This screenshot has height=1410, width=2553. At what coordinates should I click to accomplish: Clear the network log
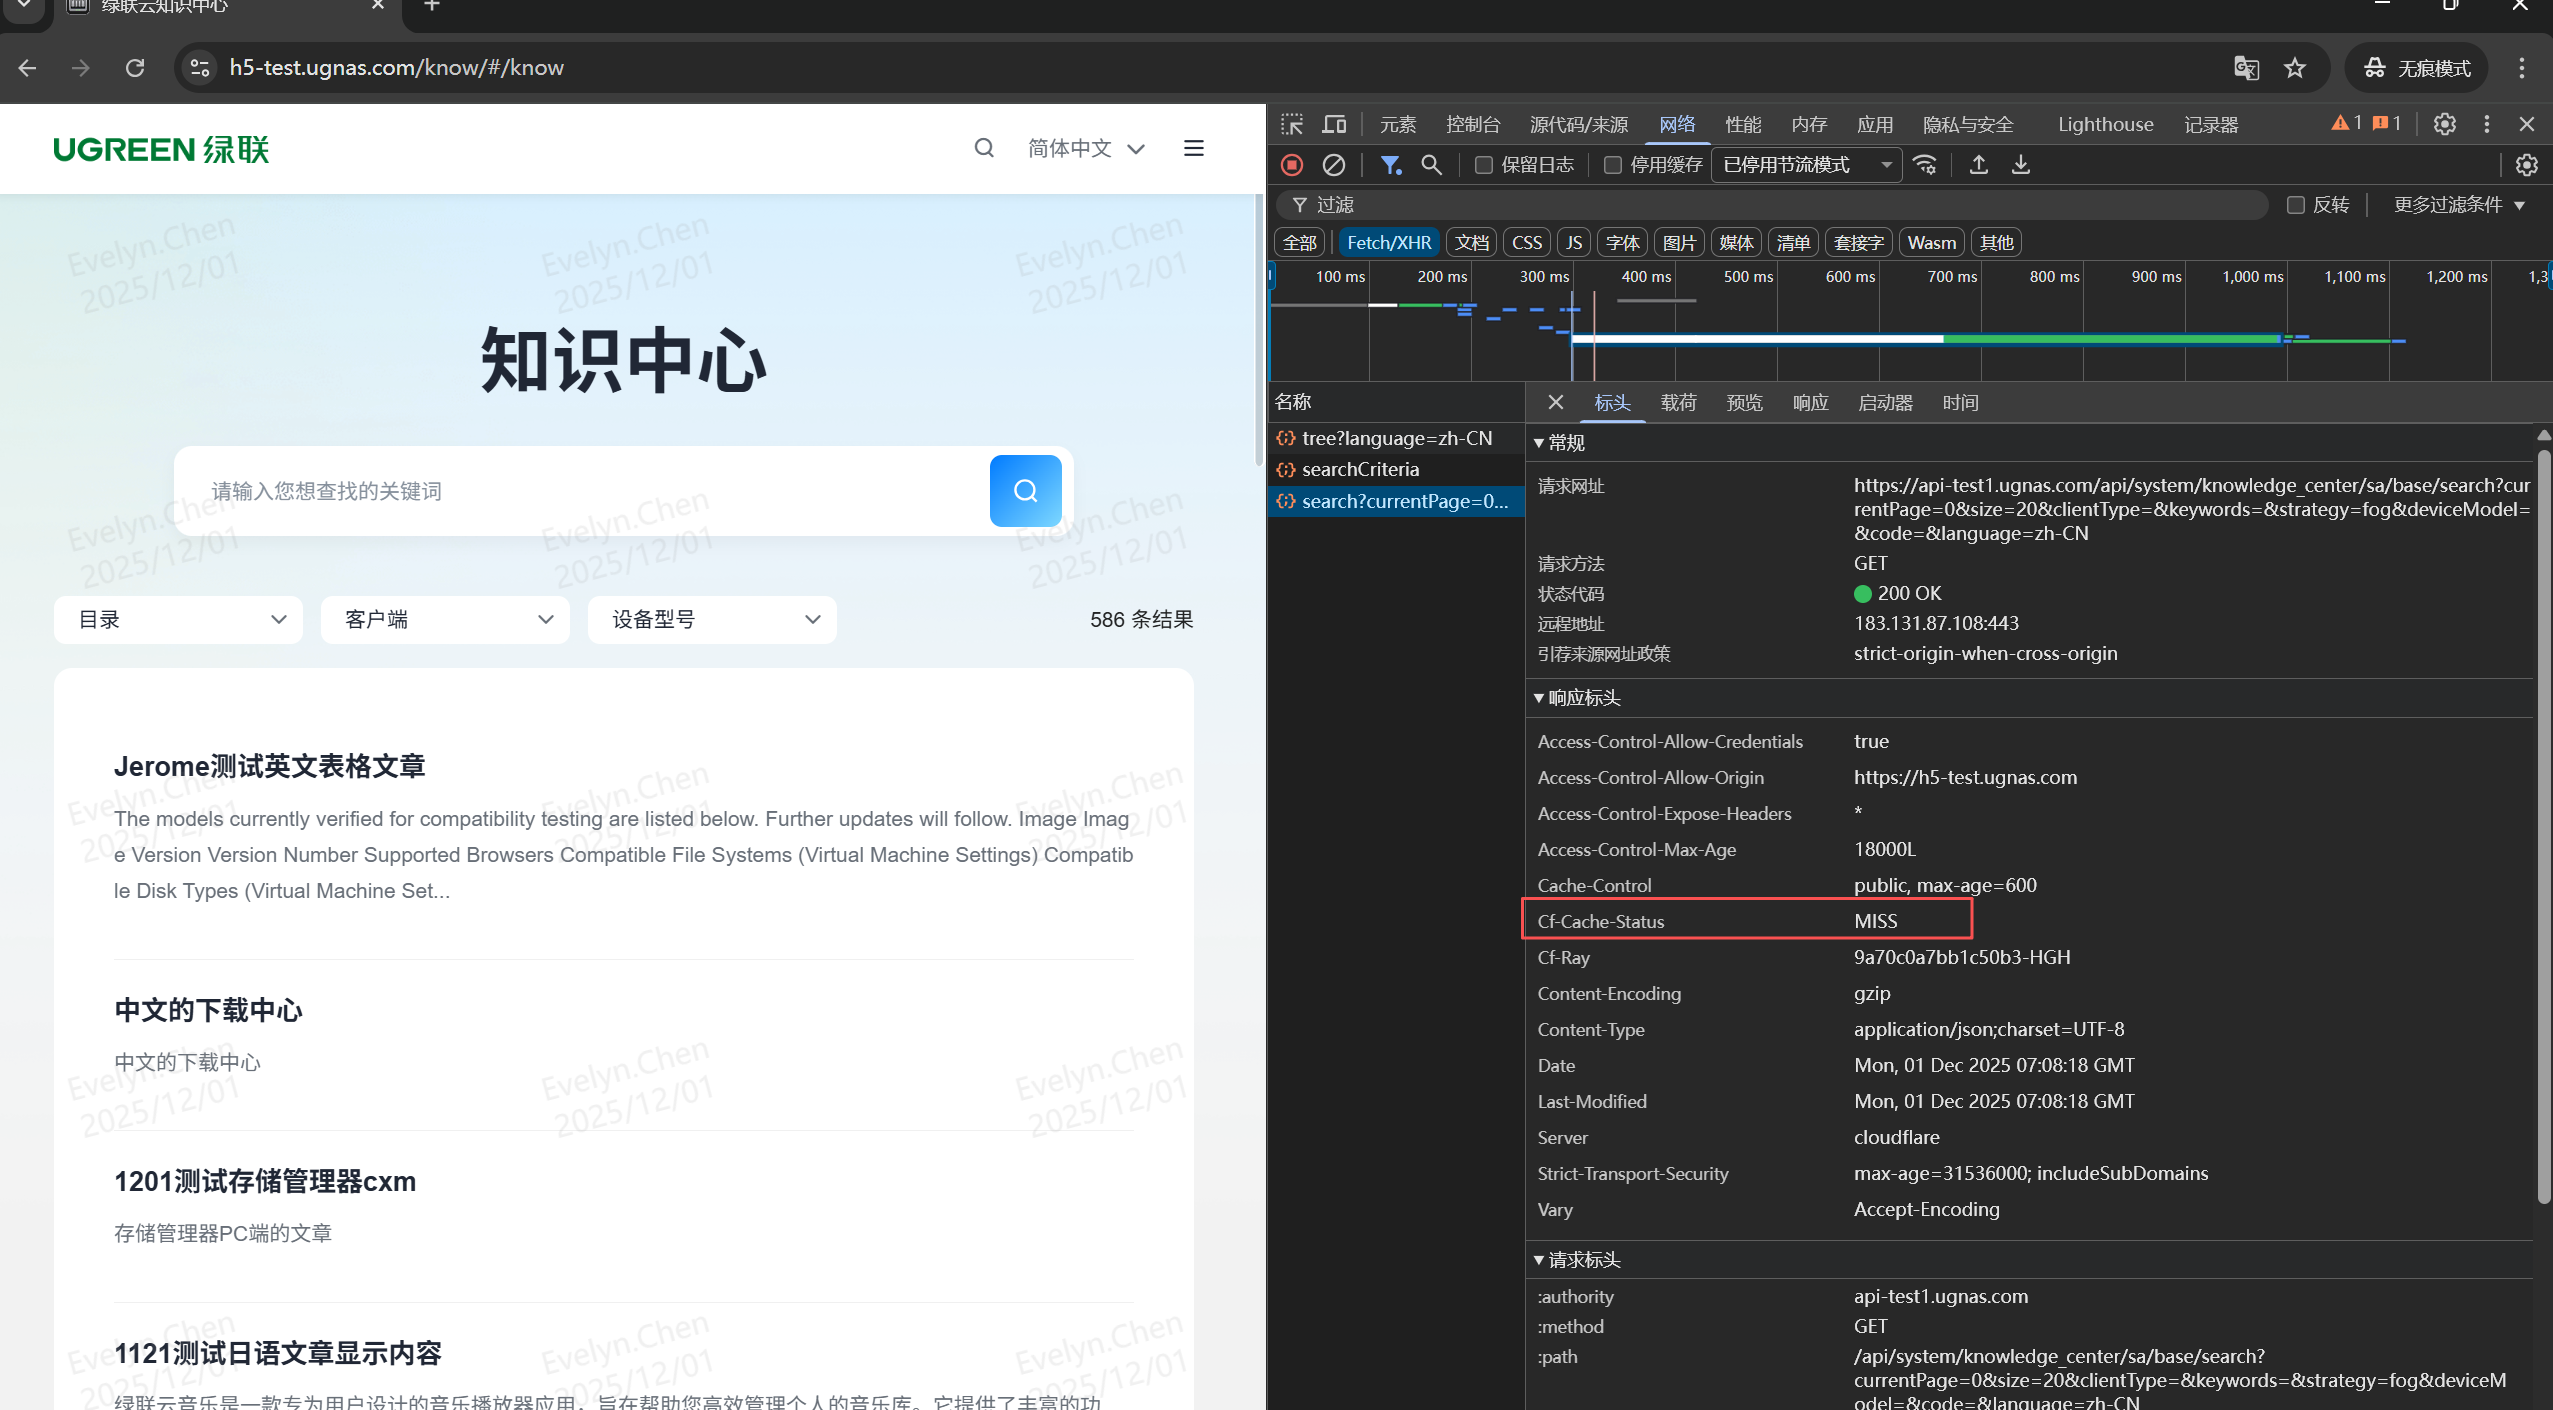click(x=1333, y=165)
